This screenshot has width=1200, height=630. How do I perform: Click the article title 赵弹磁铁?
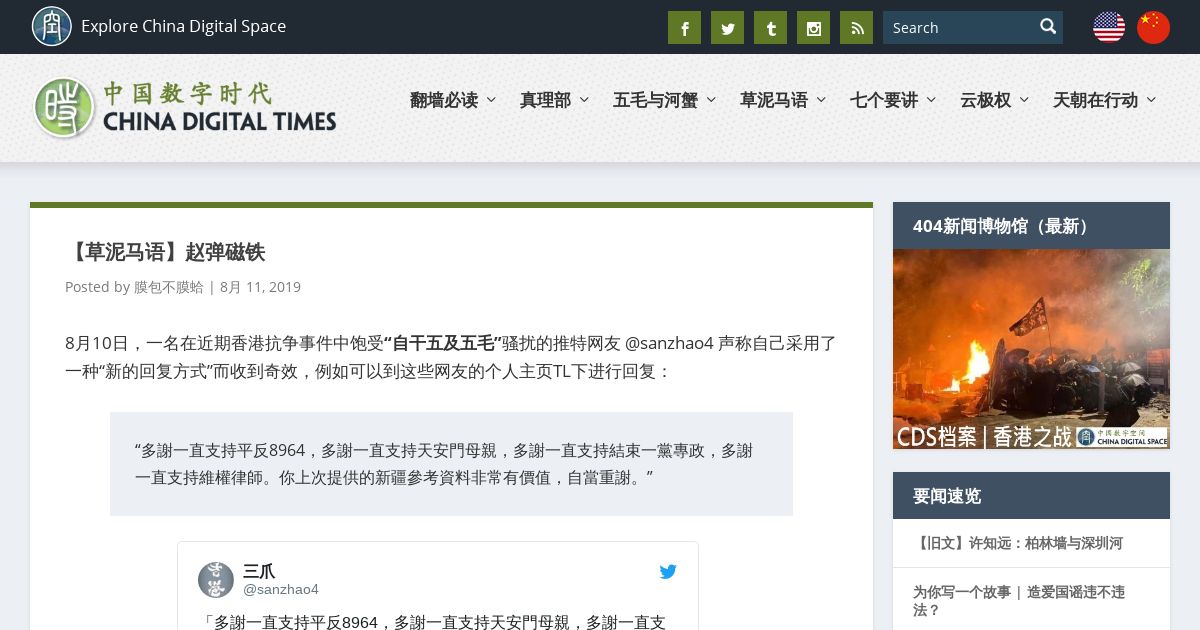[x=165, y=252]
